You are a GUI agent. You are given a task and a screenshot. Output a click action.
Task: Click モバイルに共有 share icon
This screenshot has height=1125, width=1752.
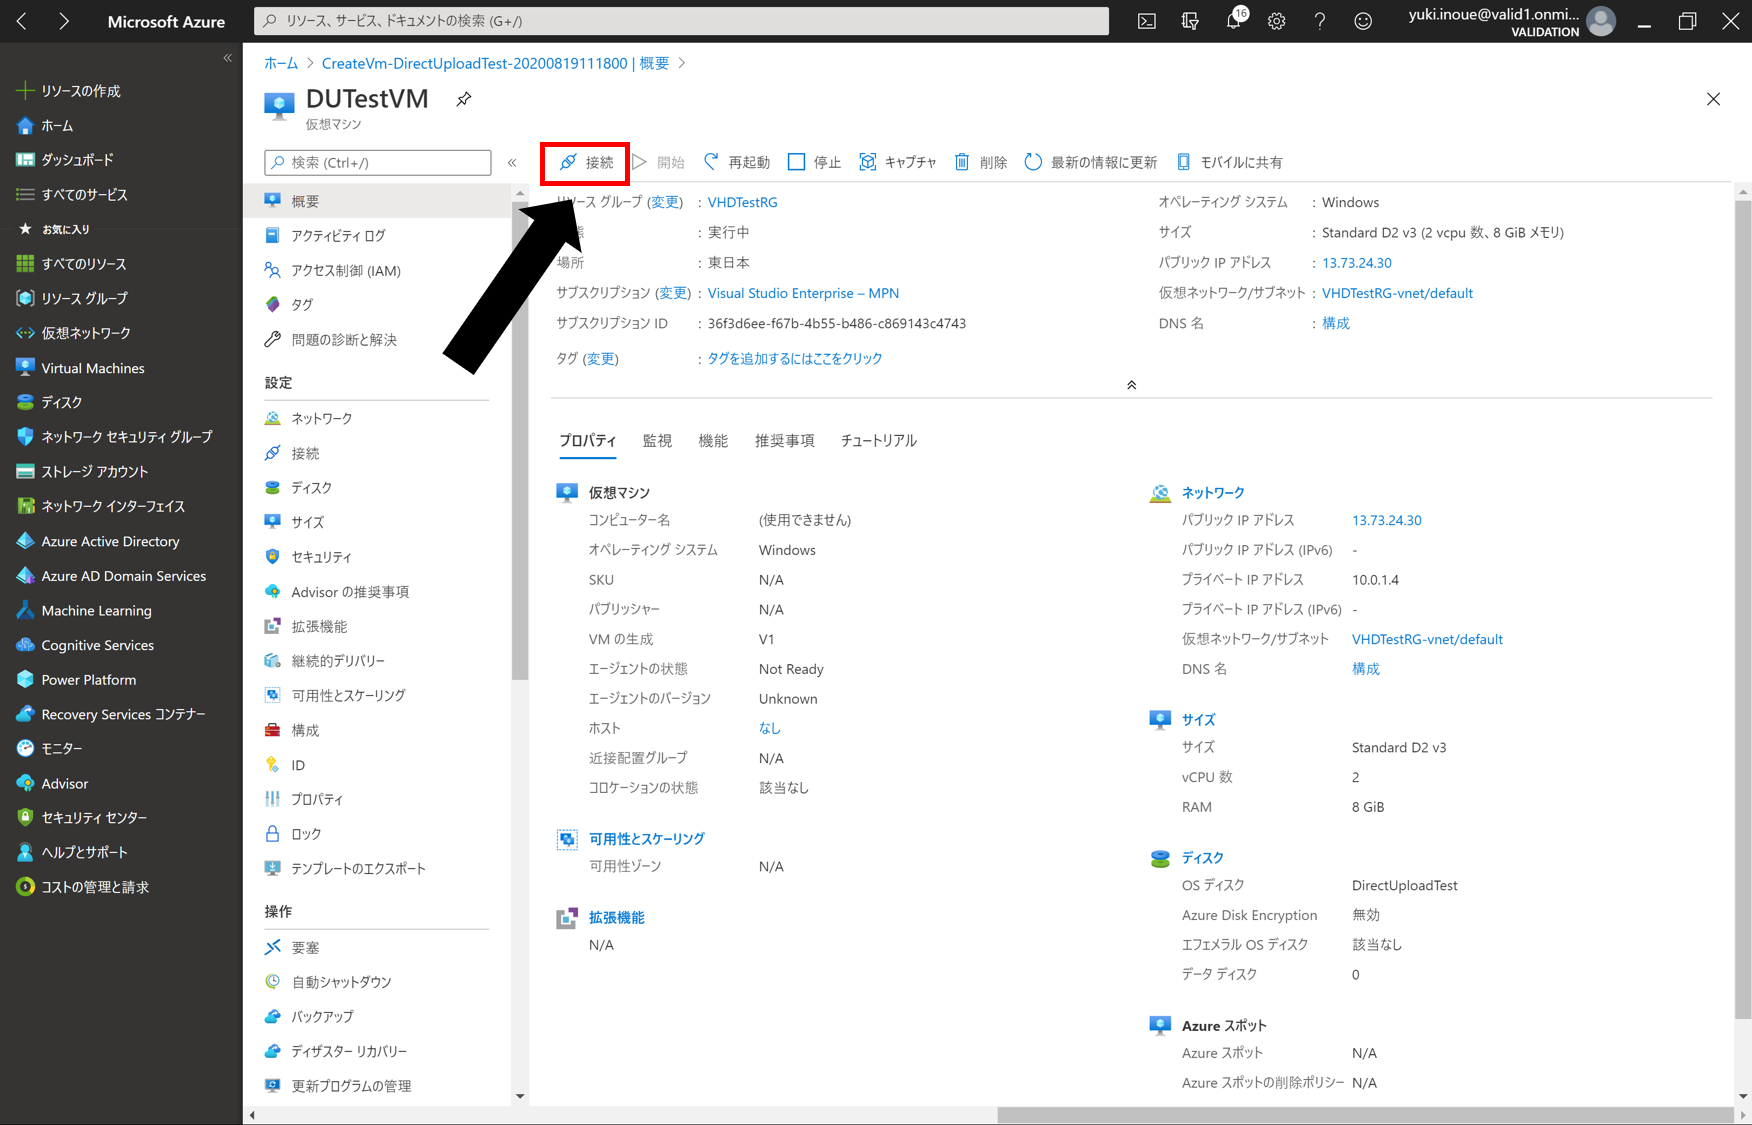tap(1183, 162)
